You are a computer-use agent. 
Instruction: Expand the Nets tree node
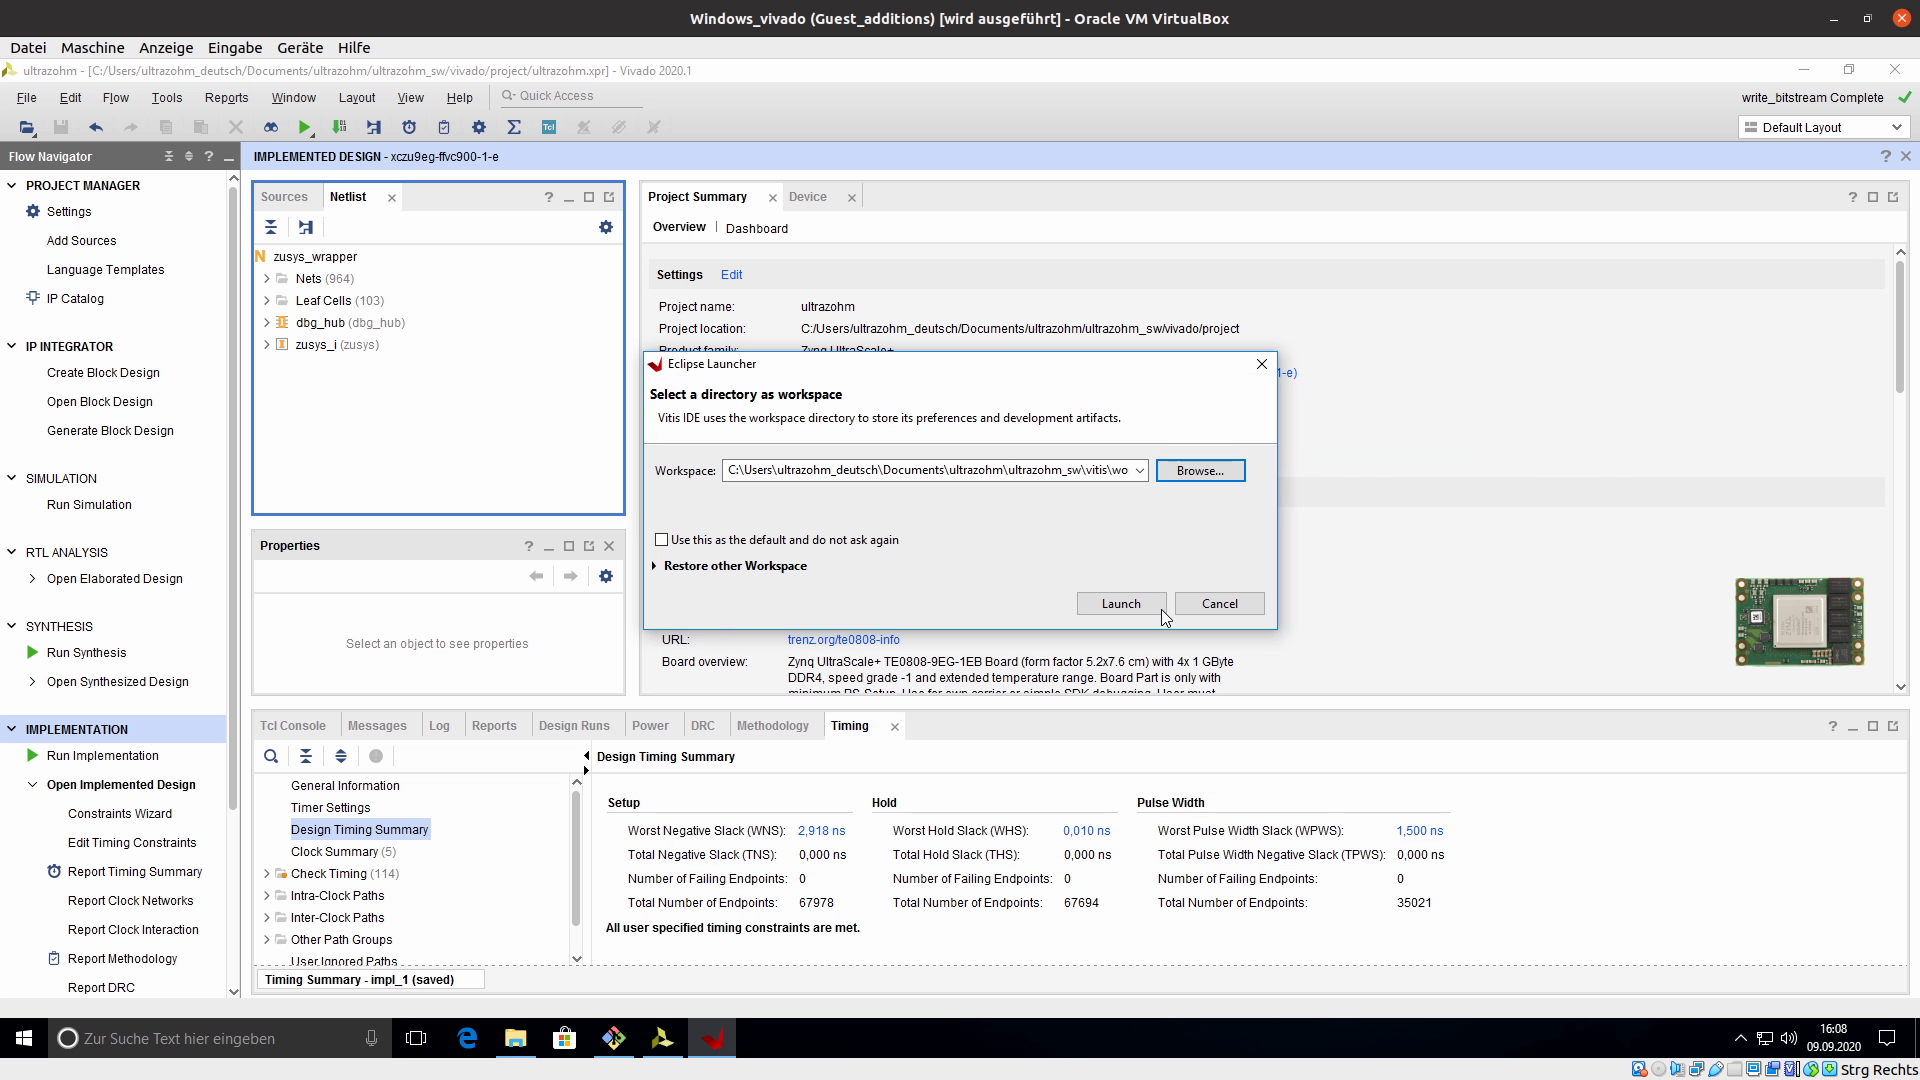coord(267,279)
